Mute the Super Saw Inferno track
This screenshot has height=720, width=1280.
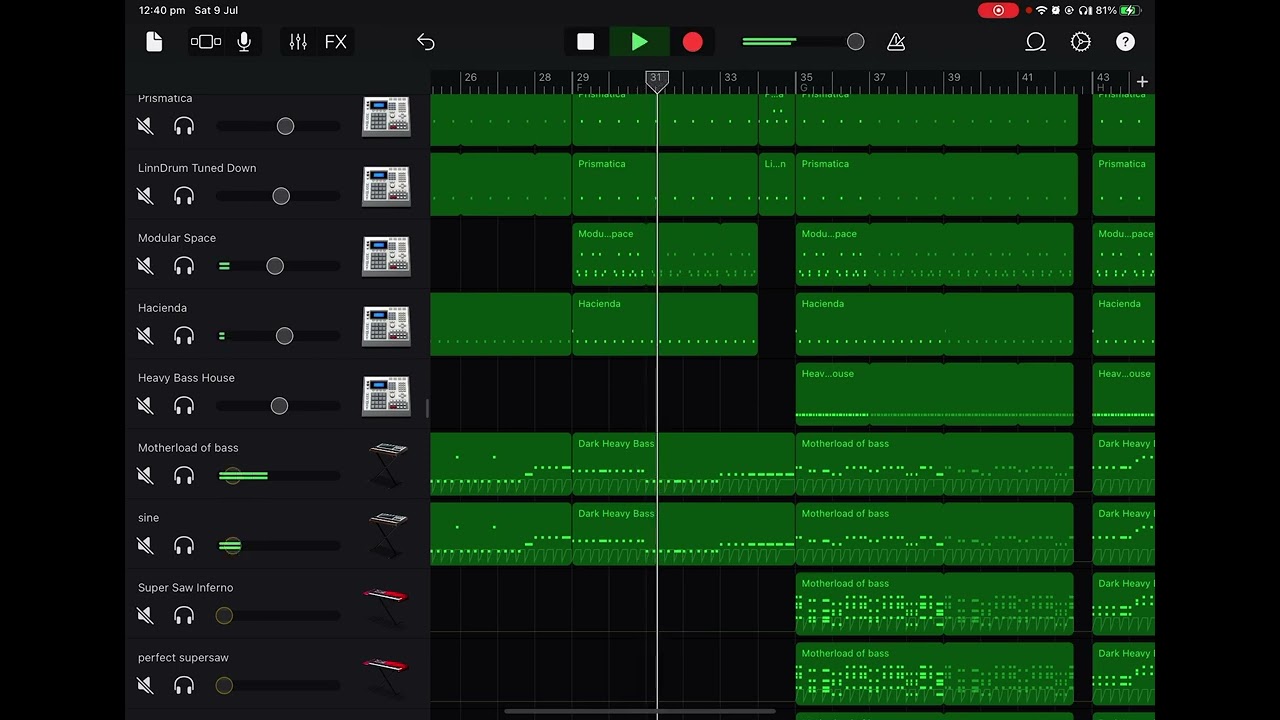146,616
